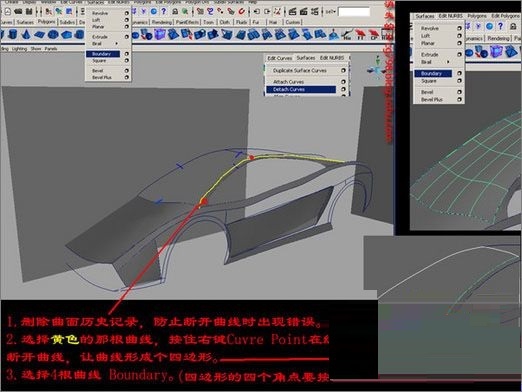The height and width of the screenshot is (392, 522).
Task: Switch to the Custom shelf tab
Action: (293, 22)
